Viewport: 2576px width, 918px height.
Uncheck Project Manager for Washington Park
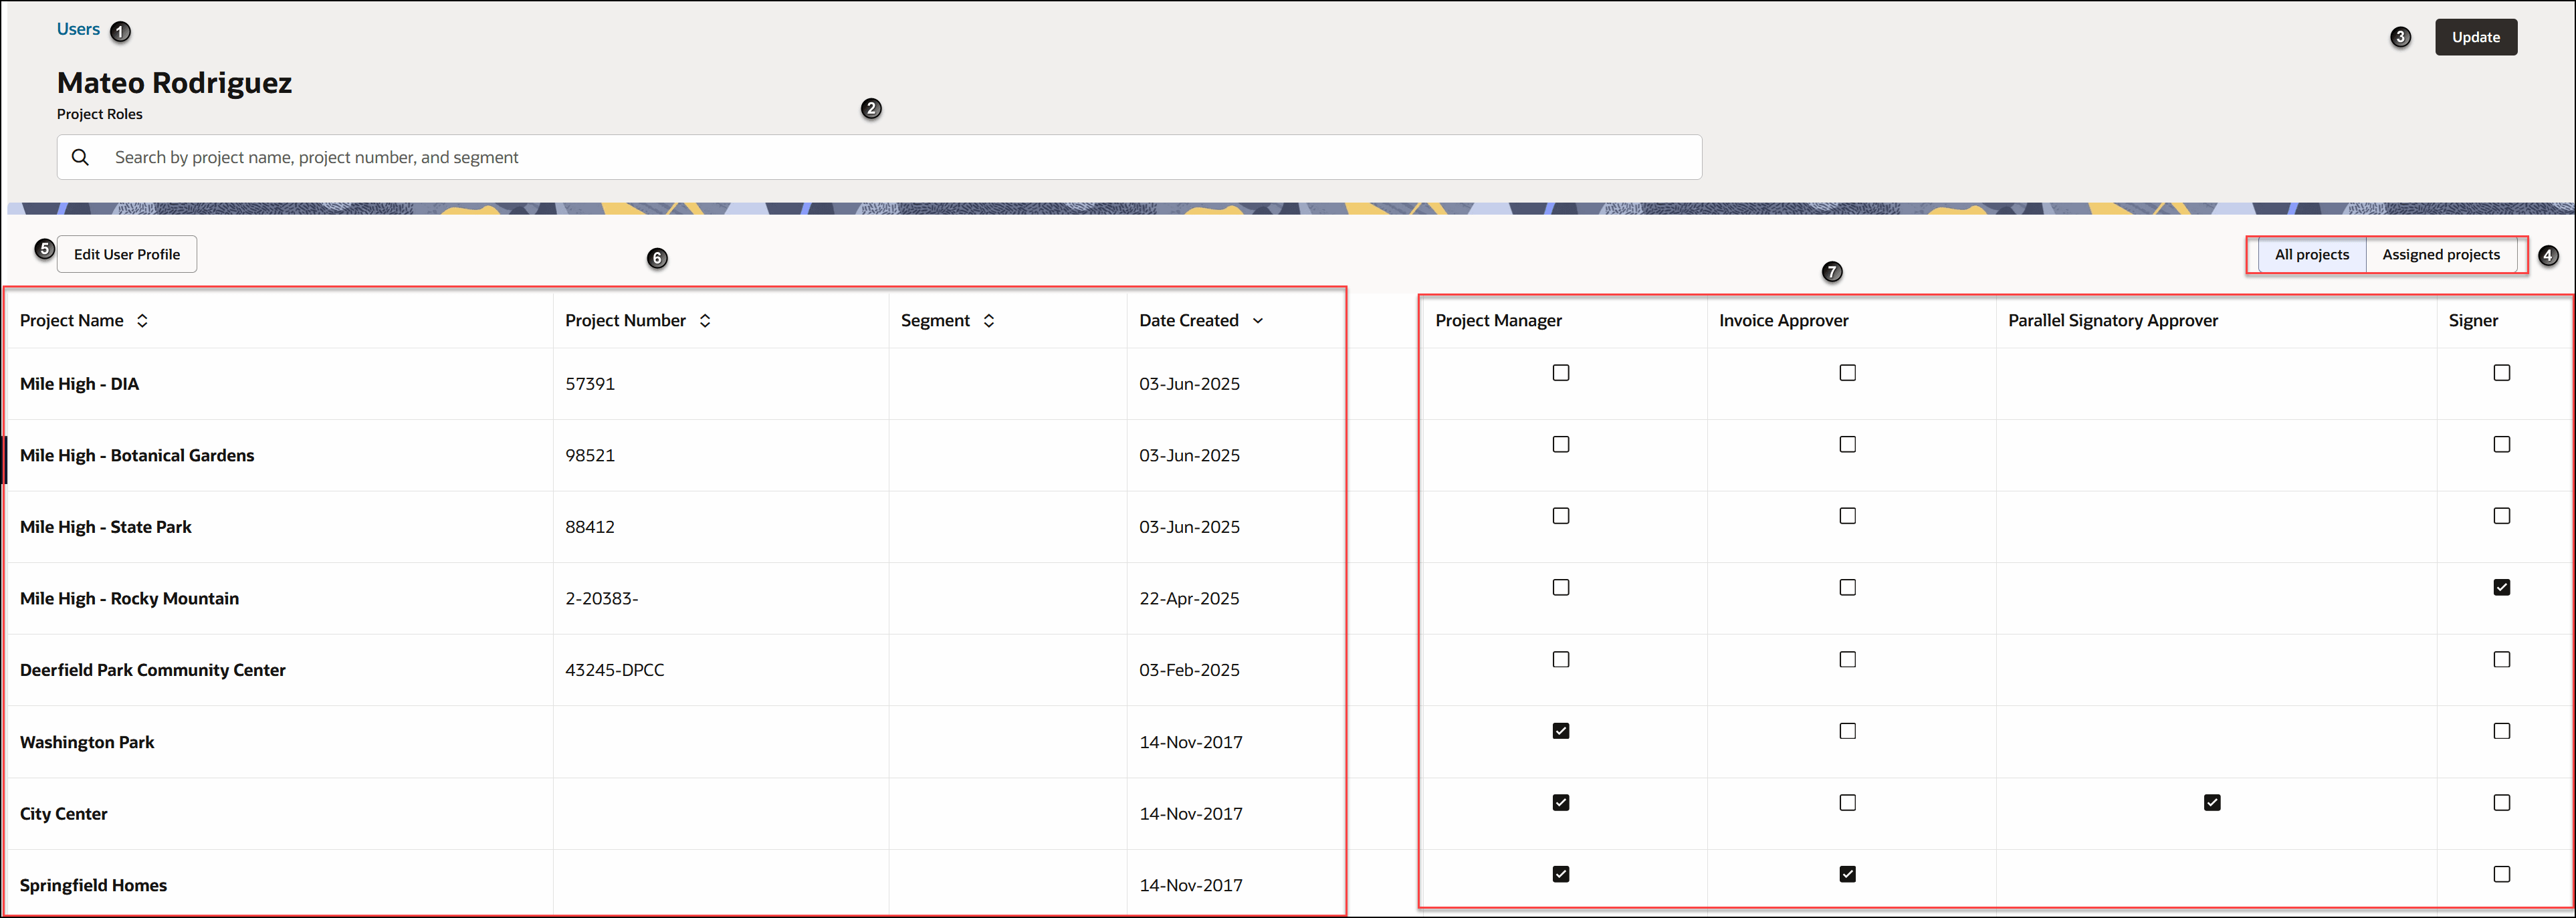tap(1561, 731)
